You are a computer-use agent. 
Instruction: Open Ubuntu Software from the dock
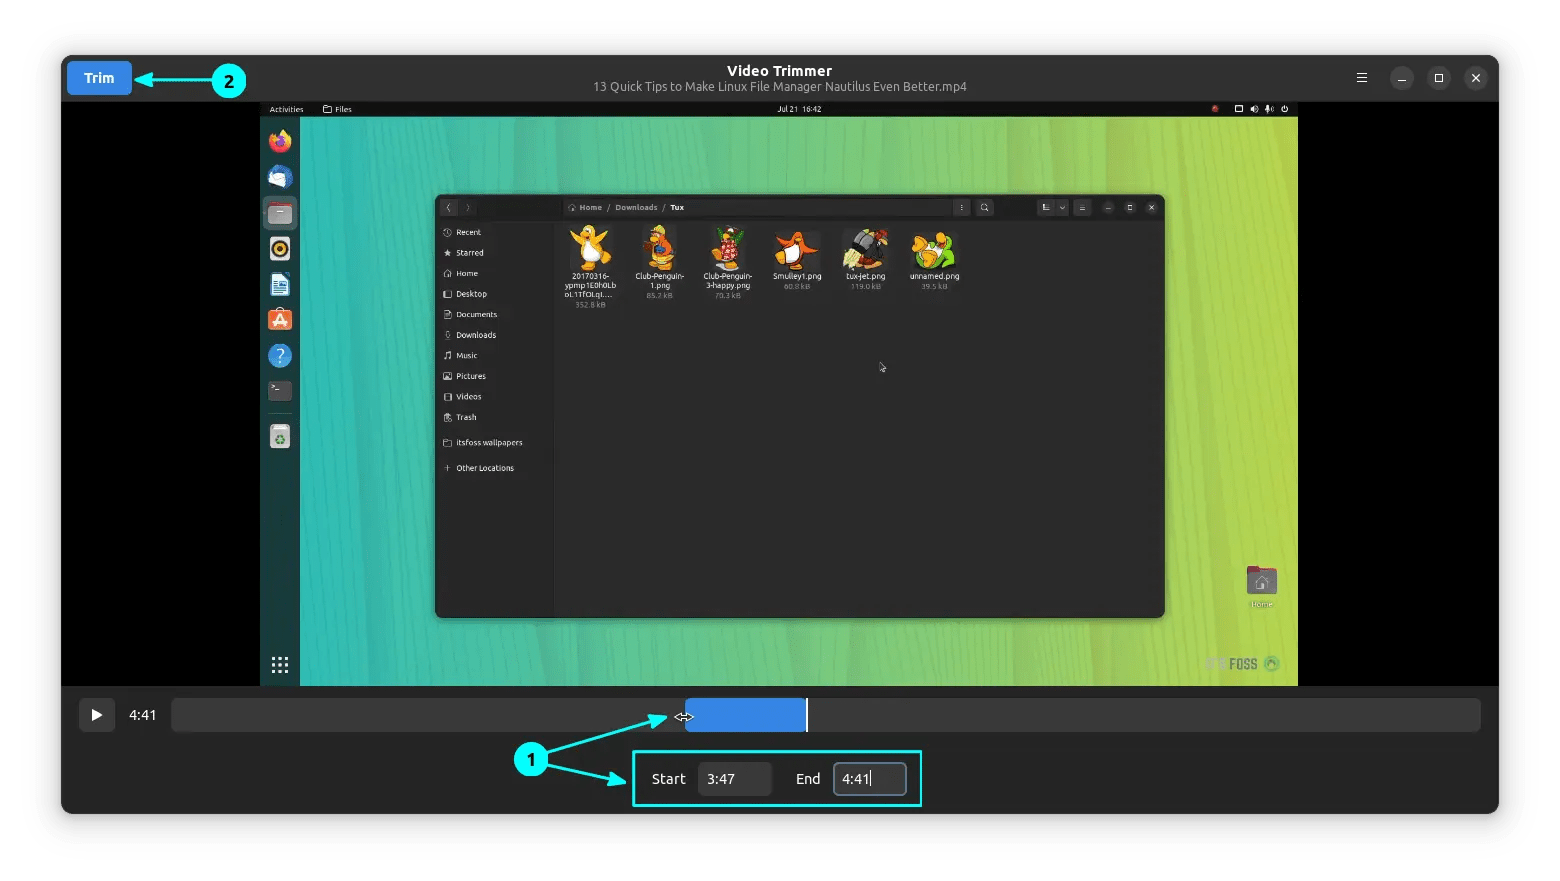[x=279, y=319]
